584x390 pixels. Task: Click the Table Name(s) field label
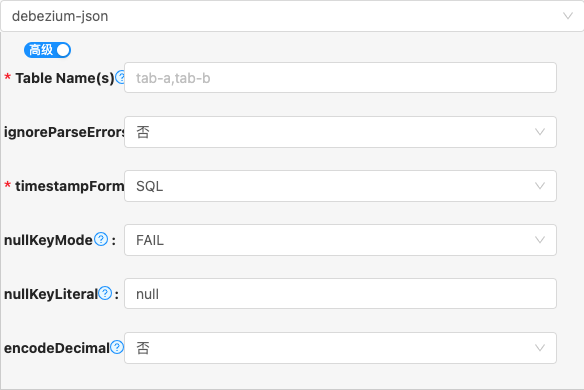tap(64, 78)
